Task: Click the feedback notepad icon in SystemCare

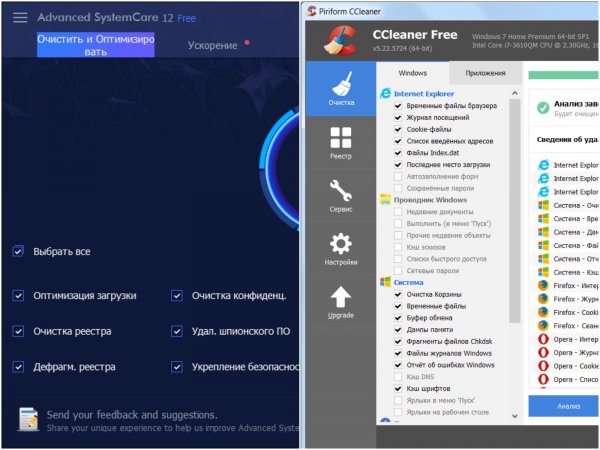Action: (x=29, y=419)
